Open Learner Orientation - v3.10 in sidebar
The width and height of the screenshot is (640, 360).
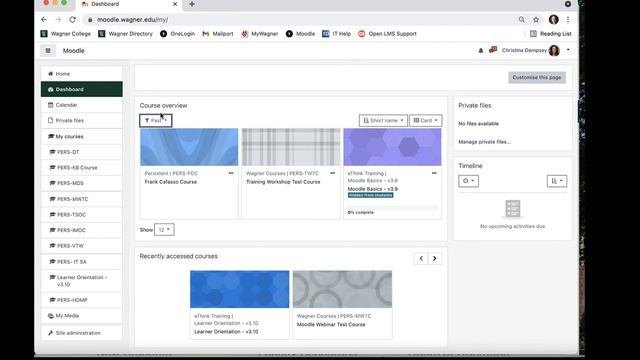(82, 281)
